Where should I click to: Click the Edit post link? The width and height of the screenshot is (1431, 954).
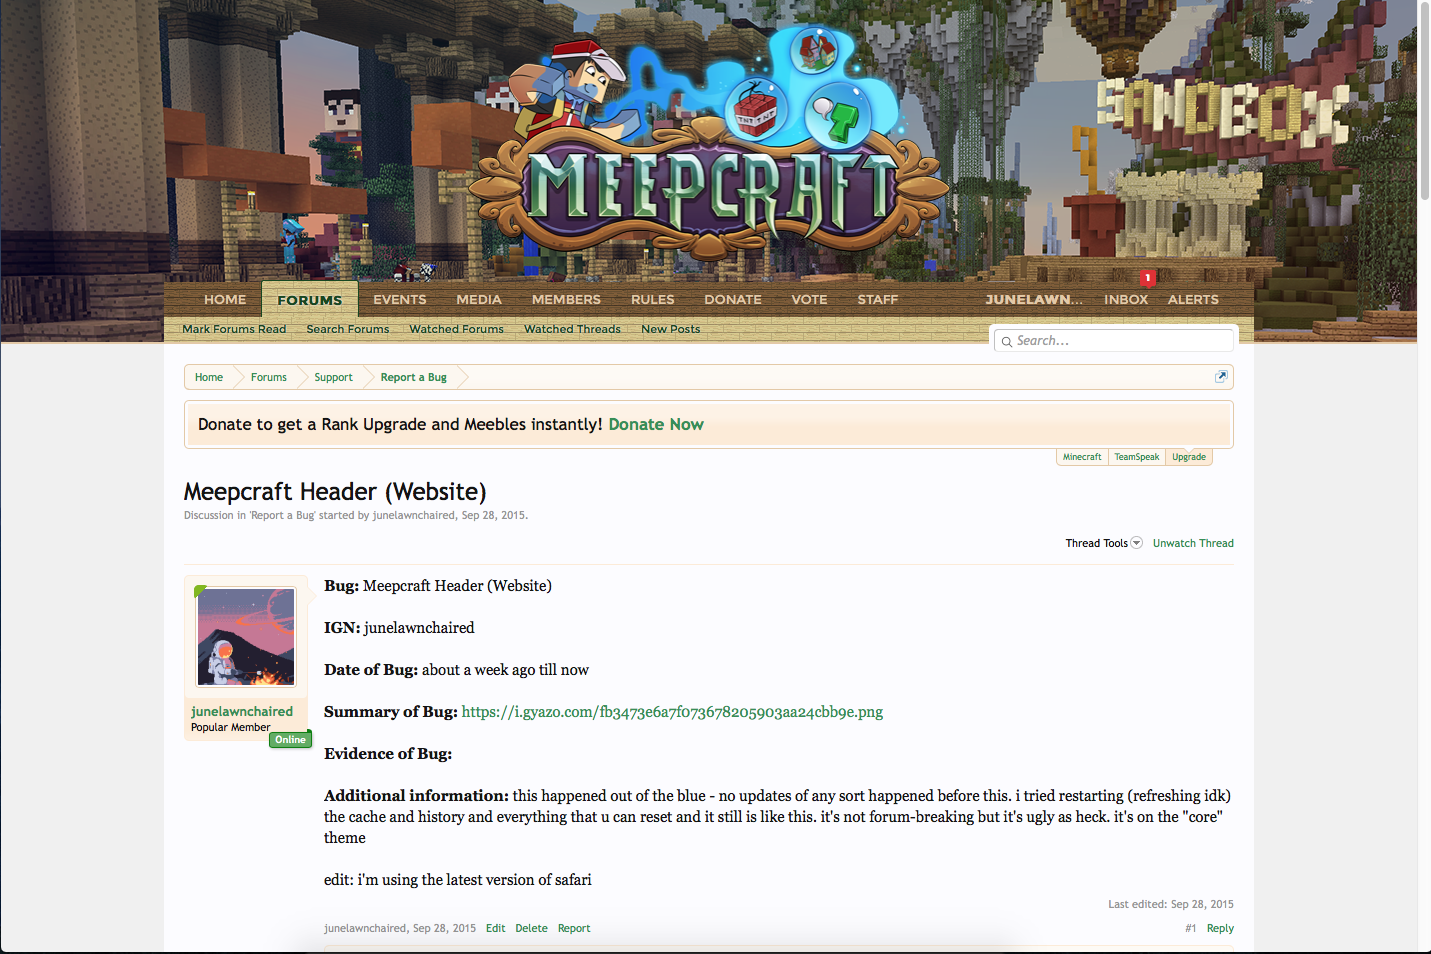495,928
